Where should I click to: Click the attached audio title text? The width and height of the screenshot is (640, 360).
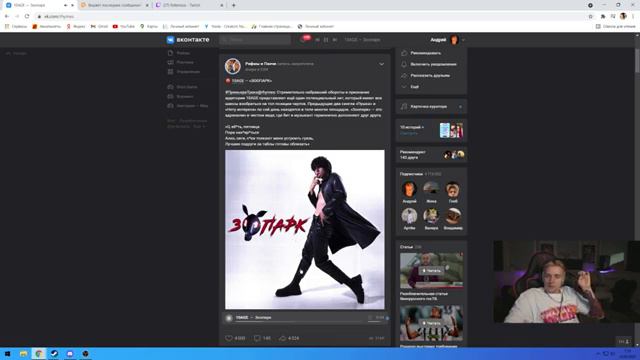coord(253,318)
